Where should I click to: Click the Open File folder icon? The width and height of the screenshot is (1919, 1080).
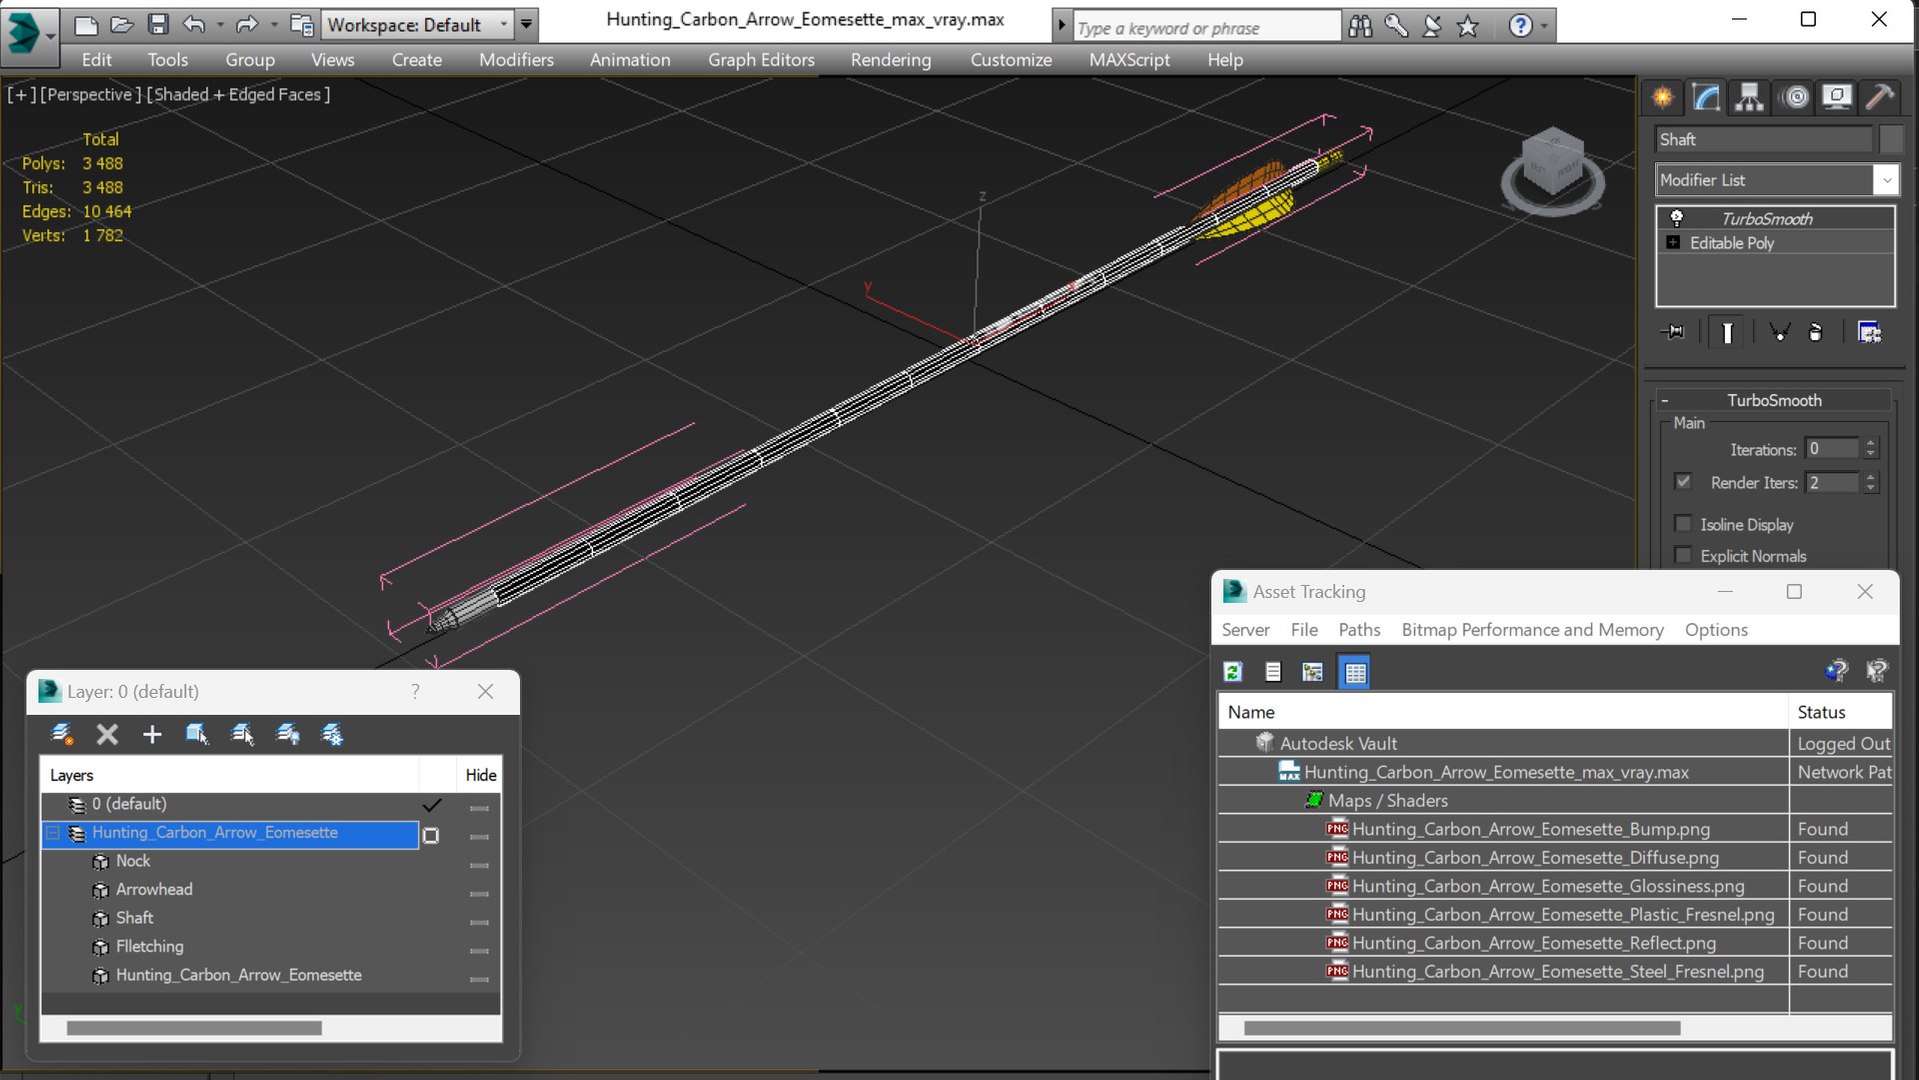point(122,25)
